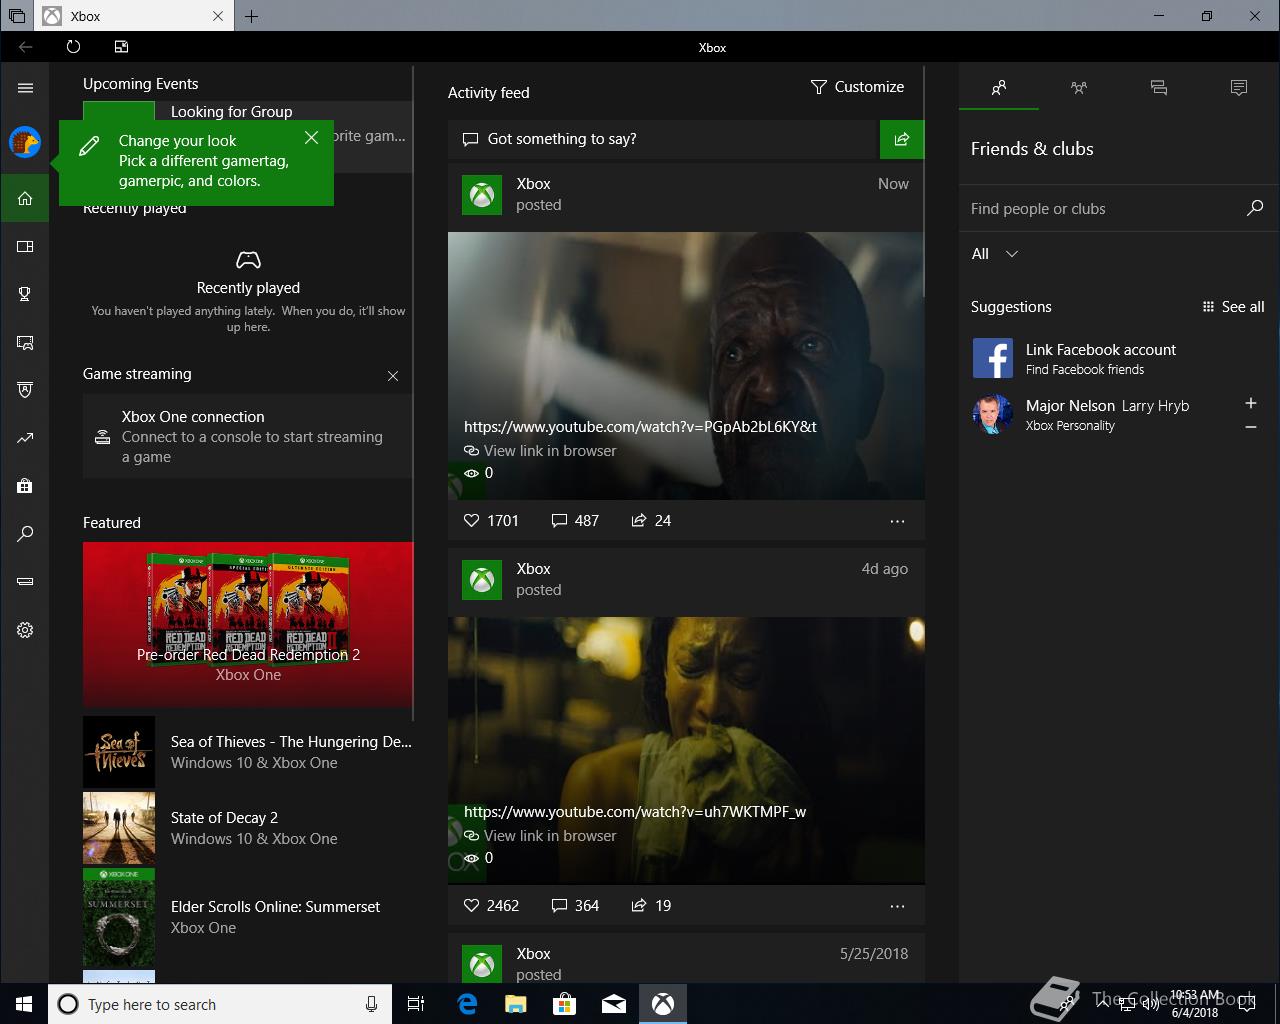
Task: Open Achievements trophy icon
Action: coord(25,294)
